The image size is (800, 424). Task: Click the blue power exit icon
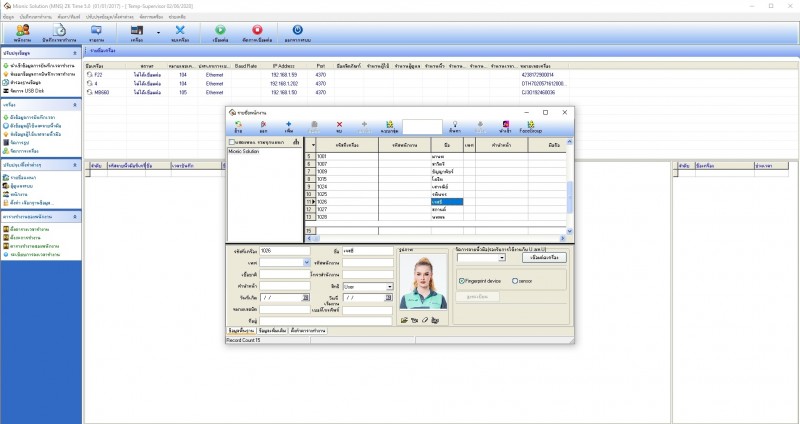297,32
